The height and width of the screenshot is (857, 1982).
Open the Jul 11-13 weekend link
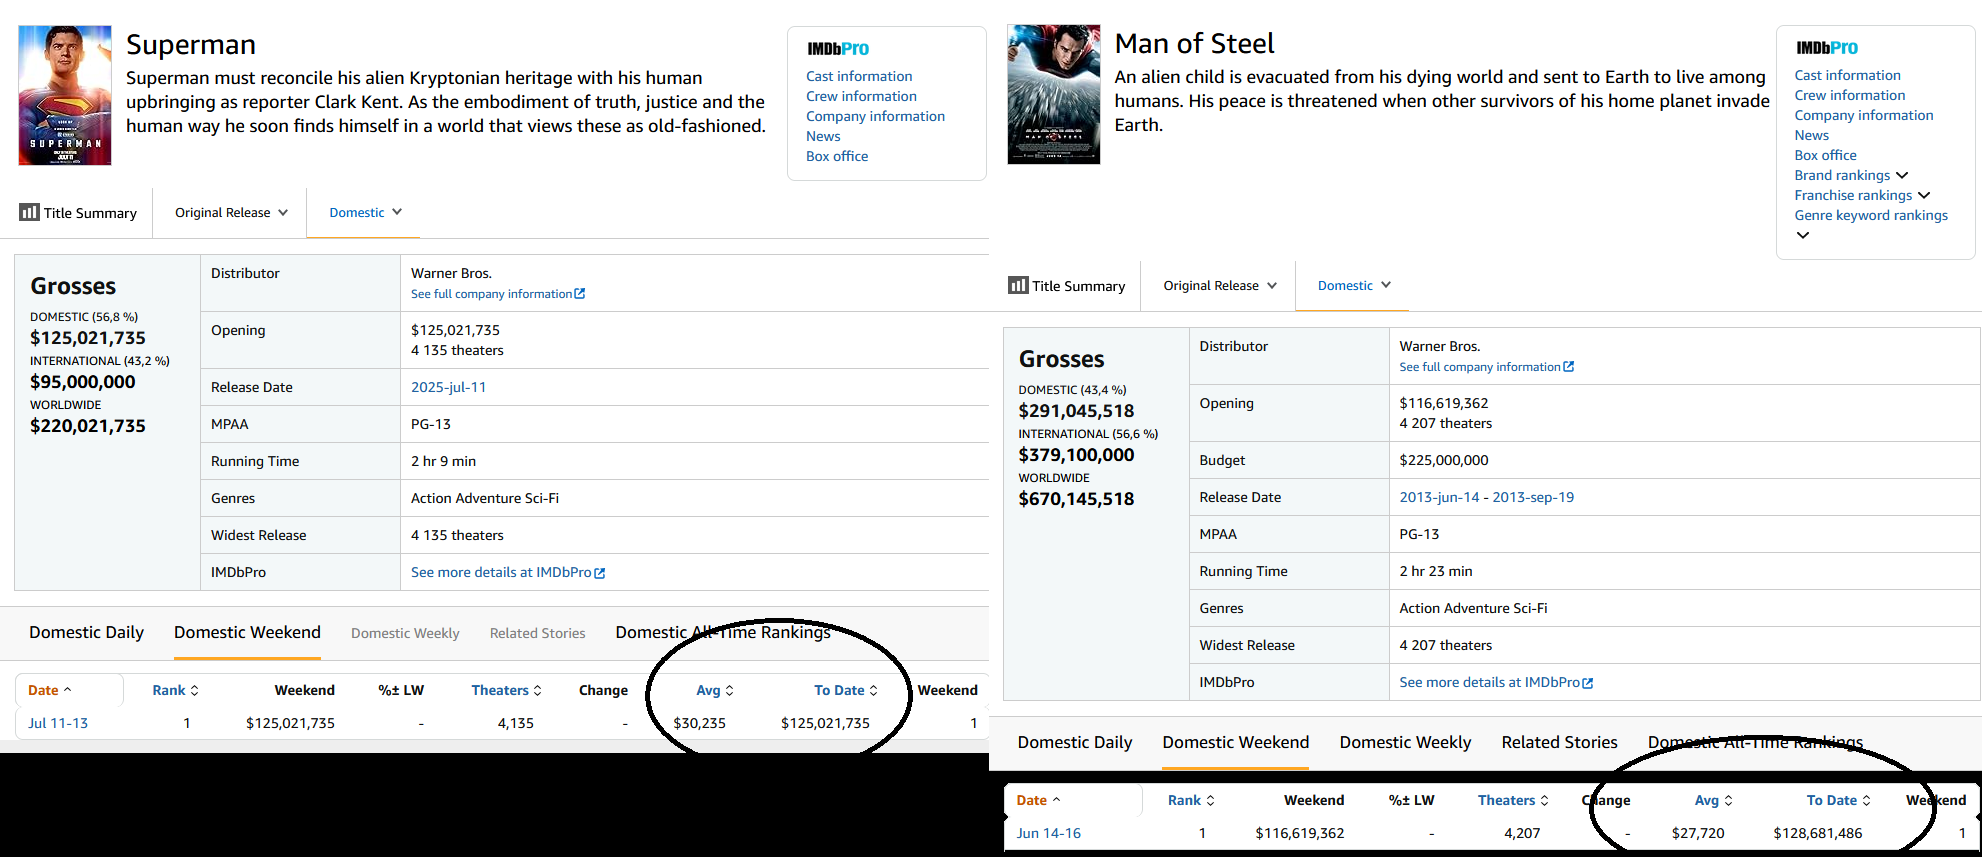click(58, 723)
